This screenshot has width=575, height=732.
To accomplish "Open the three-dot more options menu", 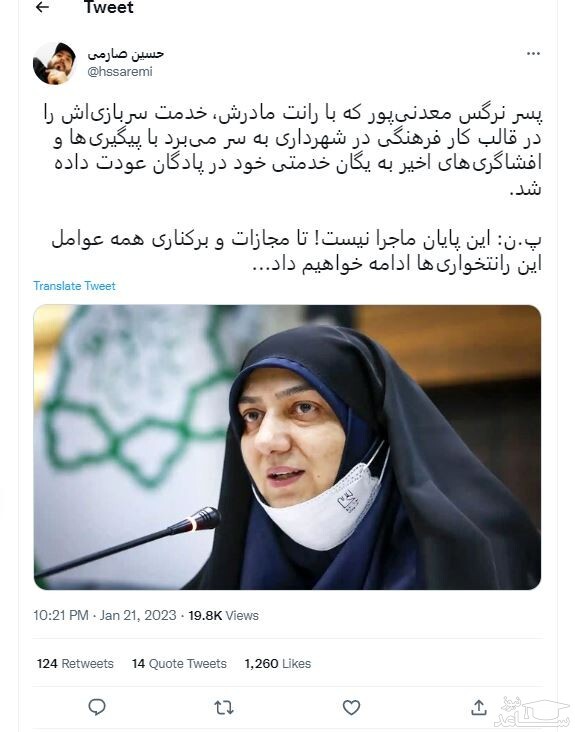I will tap(533, 54).
